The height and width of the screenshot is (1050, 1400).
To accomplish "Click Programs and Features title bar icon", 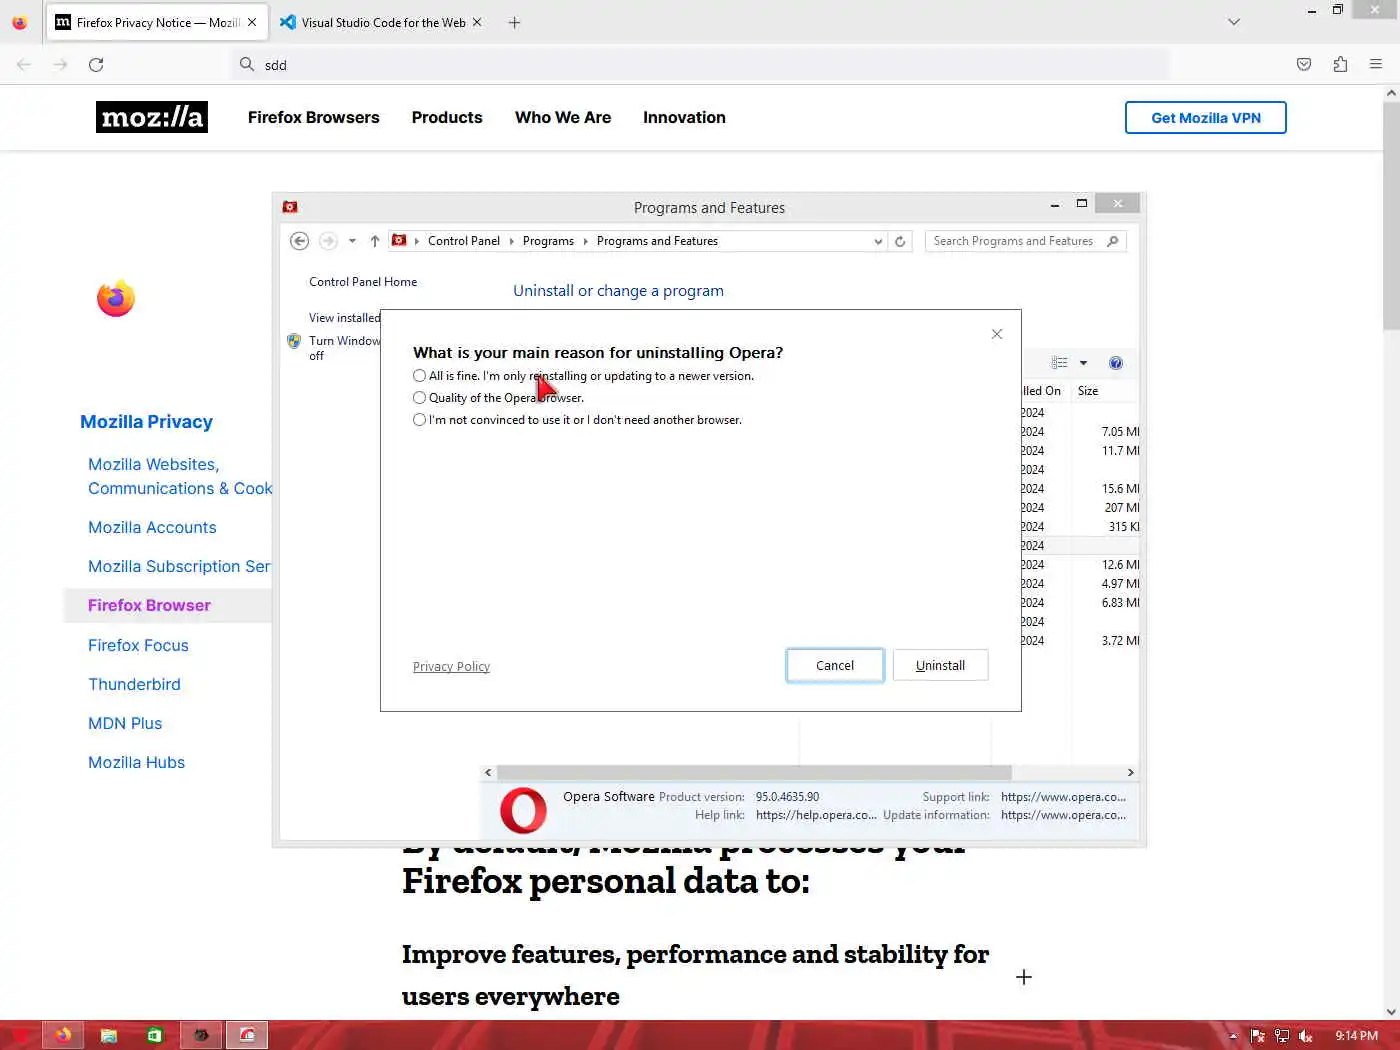I will click(x=290, y=207).
